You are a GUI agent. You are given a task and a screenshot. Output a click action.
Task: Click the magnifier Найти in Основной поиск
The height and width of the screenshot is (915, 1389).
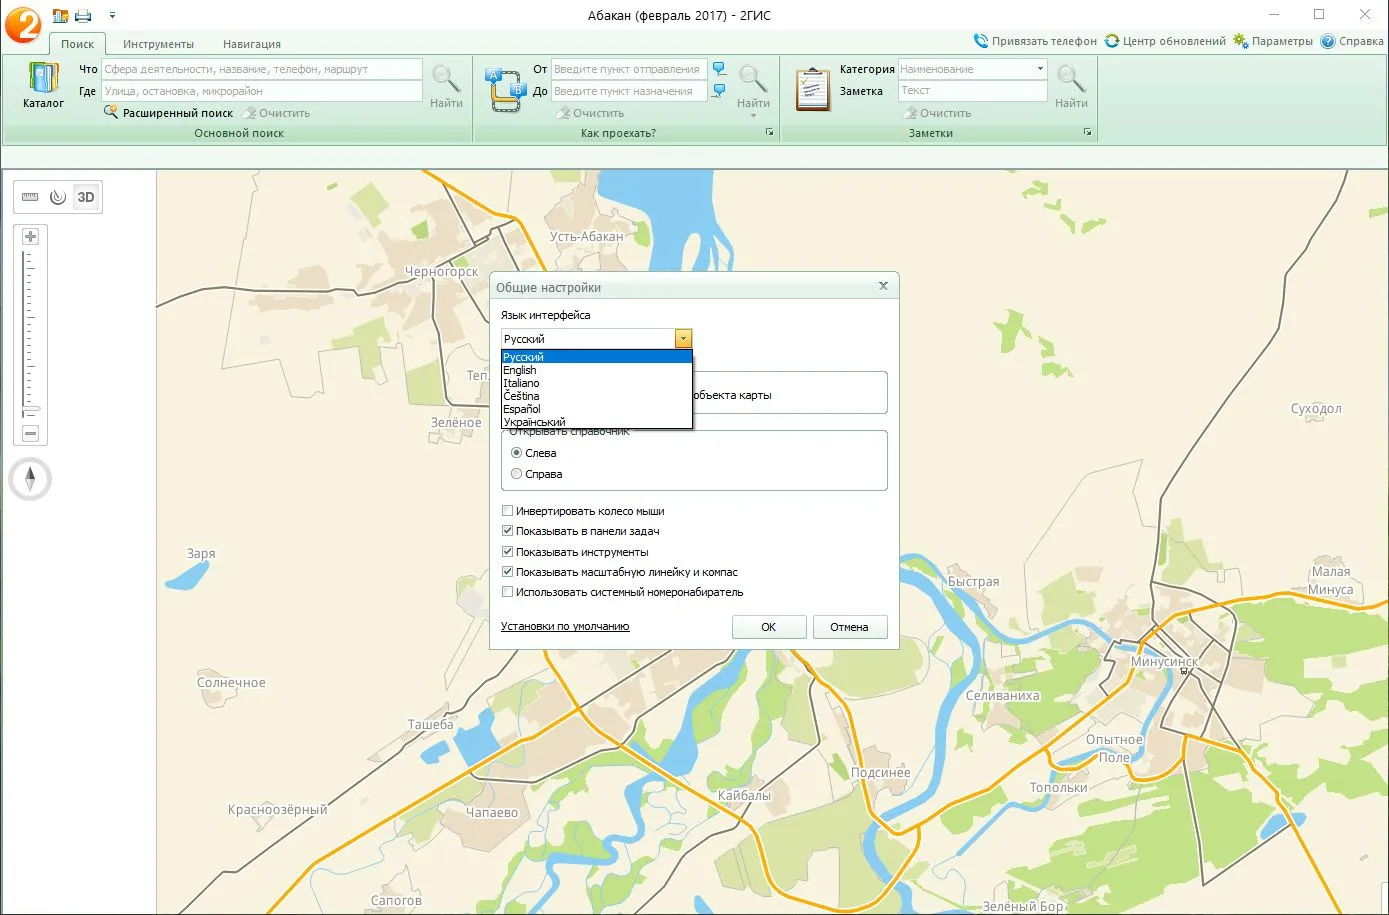click(446, 85)
